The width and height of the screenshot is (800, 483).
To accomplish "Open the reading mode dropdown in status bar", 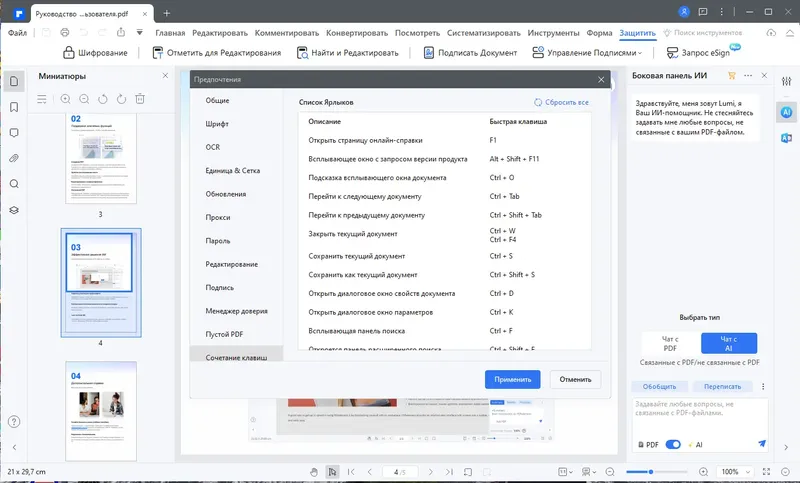I will [x=588, y=472].
